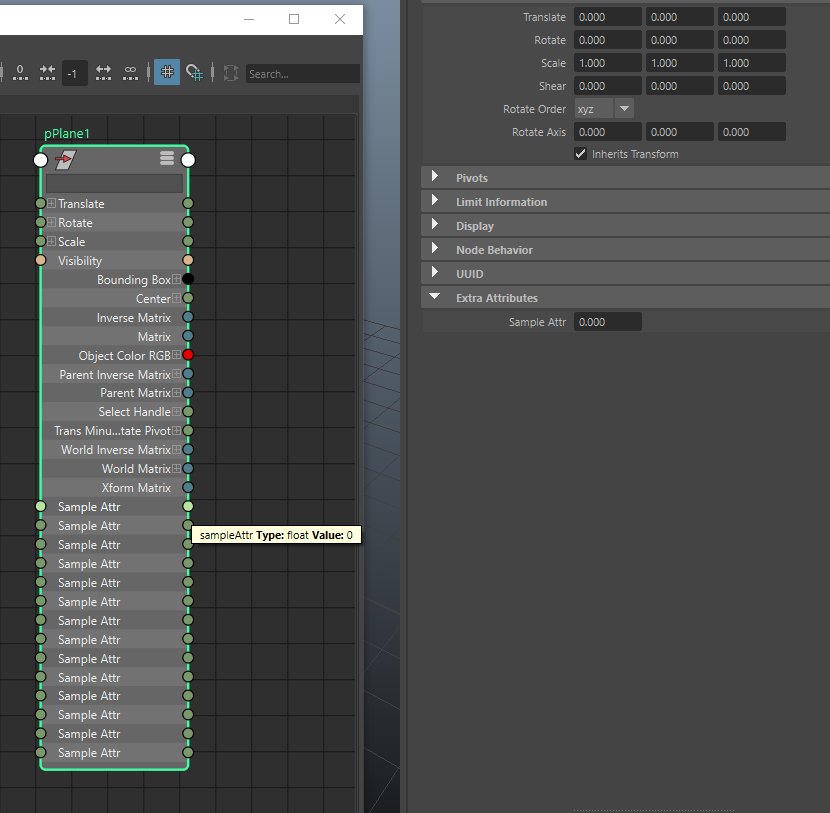Click the Scale Z value field
This screenshot has height=813, width=830.
752,63
